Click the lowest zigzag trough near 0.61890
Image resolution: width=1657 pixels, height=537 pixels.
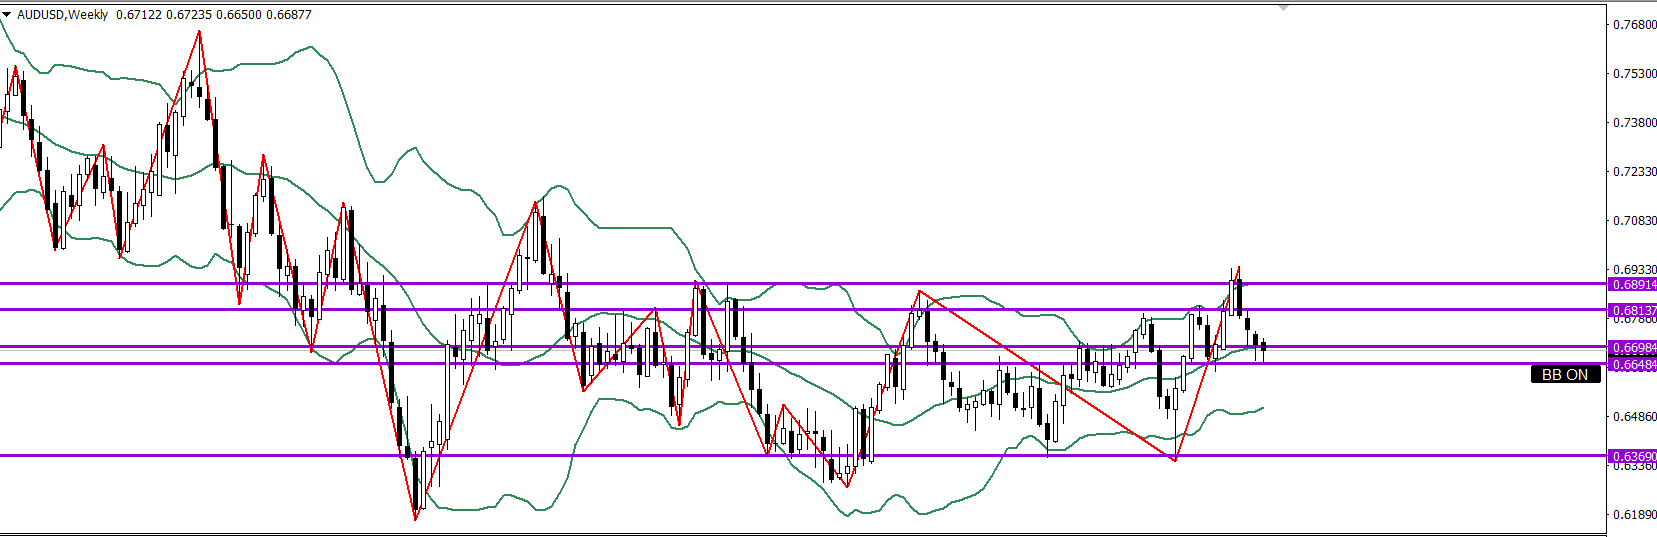[416, 518]
